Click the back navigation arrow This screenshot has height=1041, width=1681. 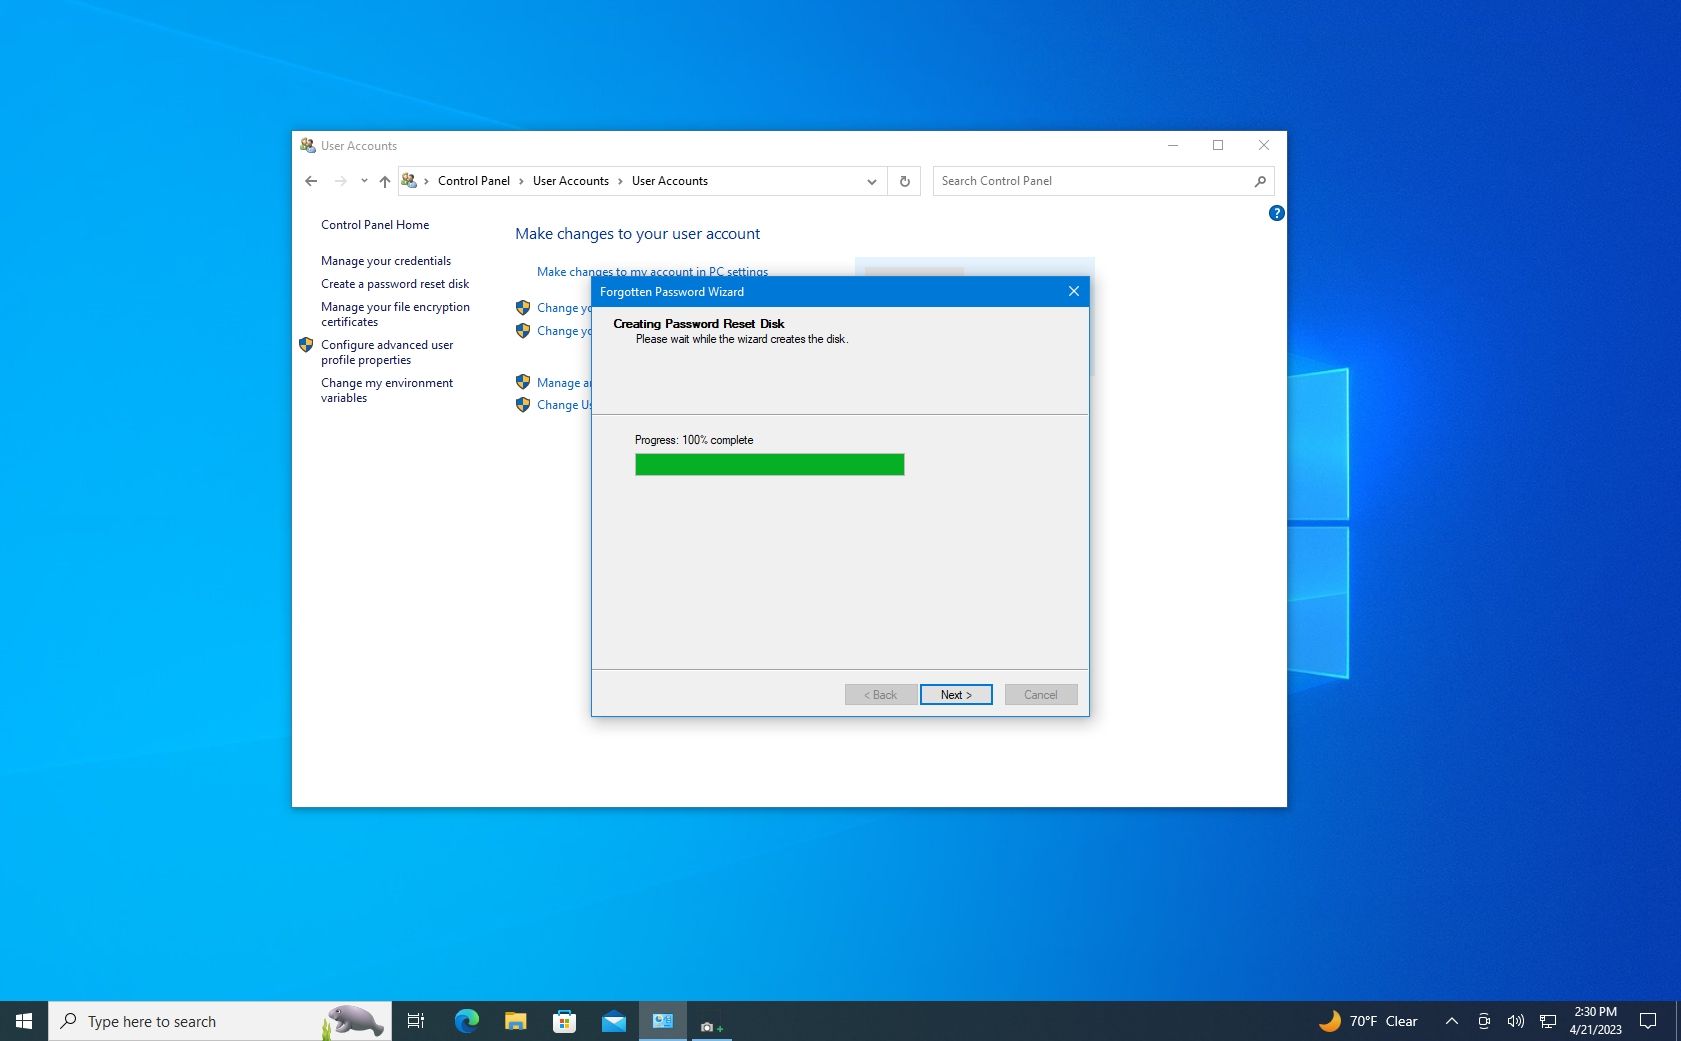tap(311, 181)
